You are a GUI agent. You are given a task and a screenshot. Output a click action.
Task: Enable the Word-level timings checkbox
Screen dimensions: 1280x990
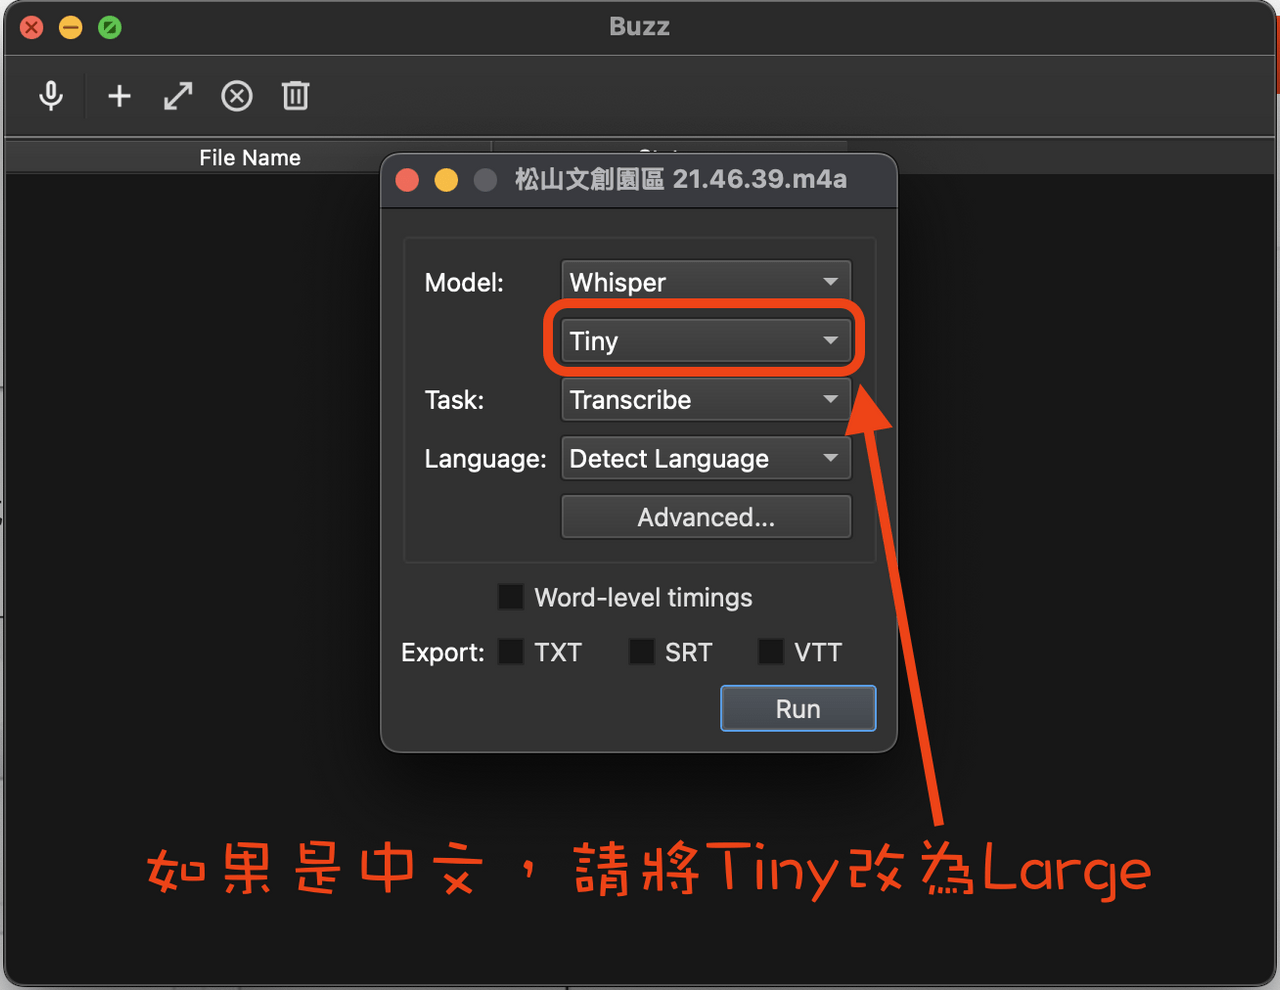511,597
